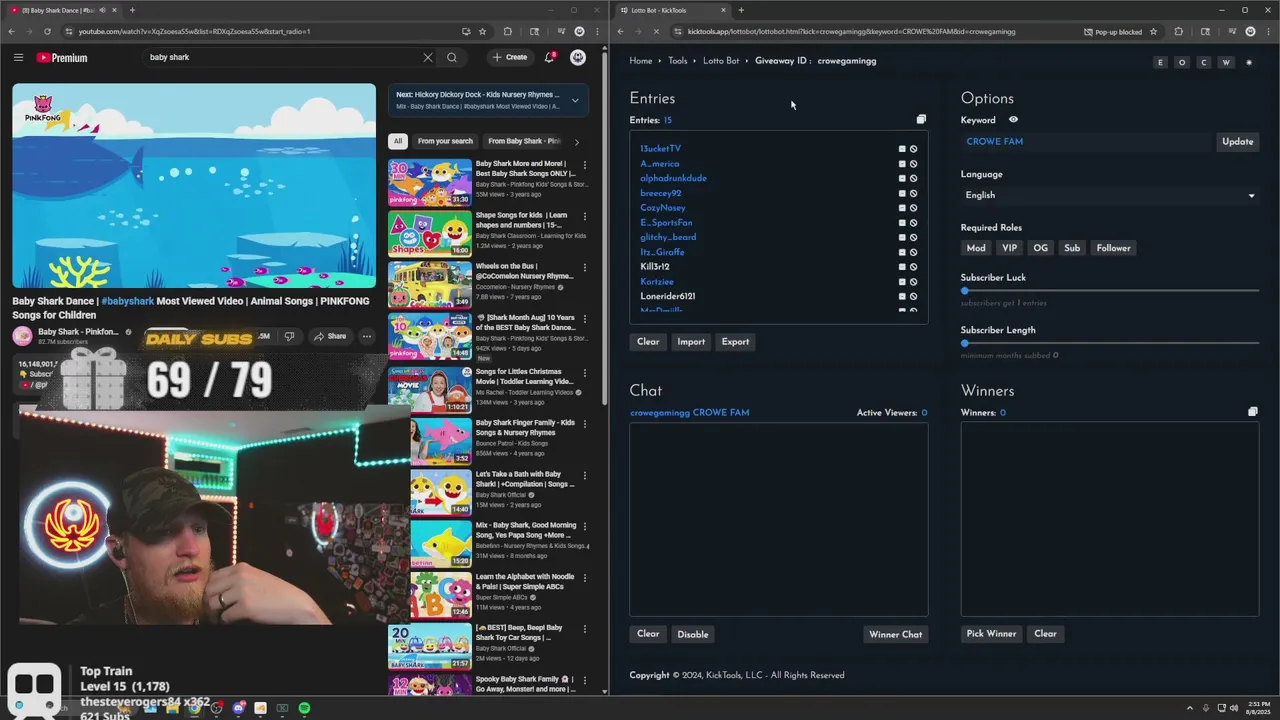Screen dimensions: 1280x720
Task: Reload the YouTube browser page
Action: (48, 32)
